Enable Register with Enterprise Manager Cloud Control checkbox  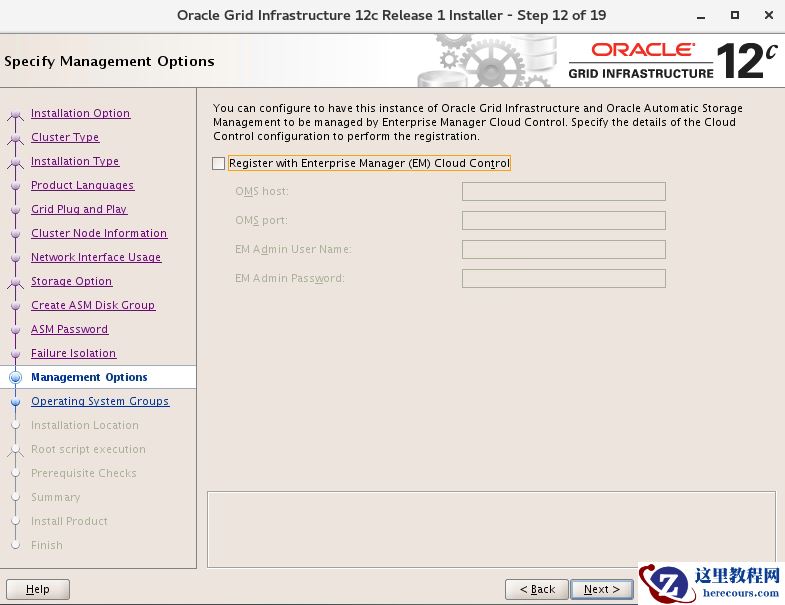[x=218, y=163]
